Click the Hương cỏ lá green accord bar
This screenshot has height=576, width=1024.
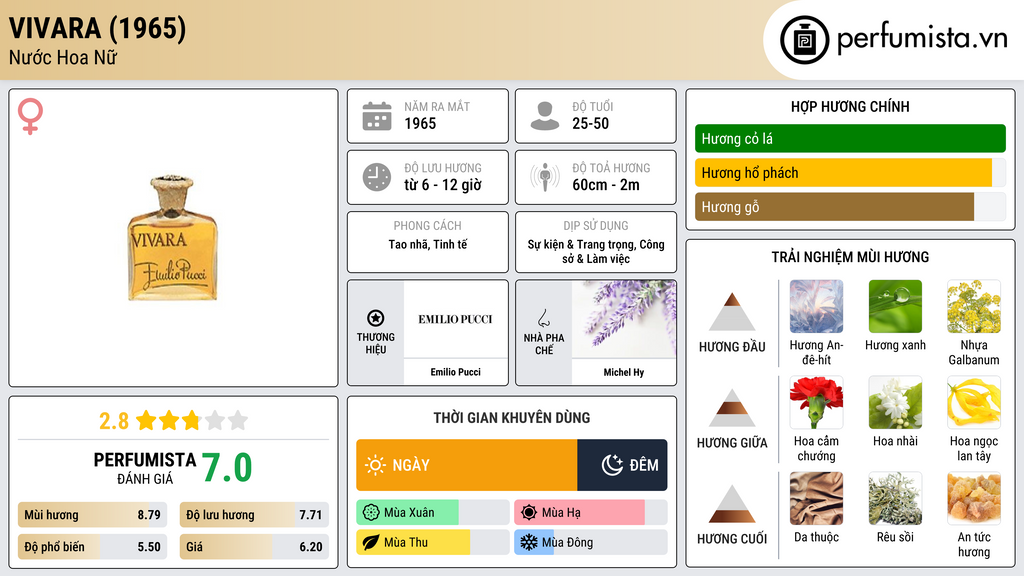coord(850,138)
